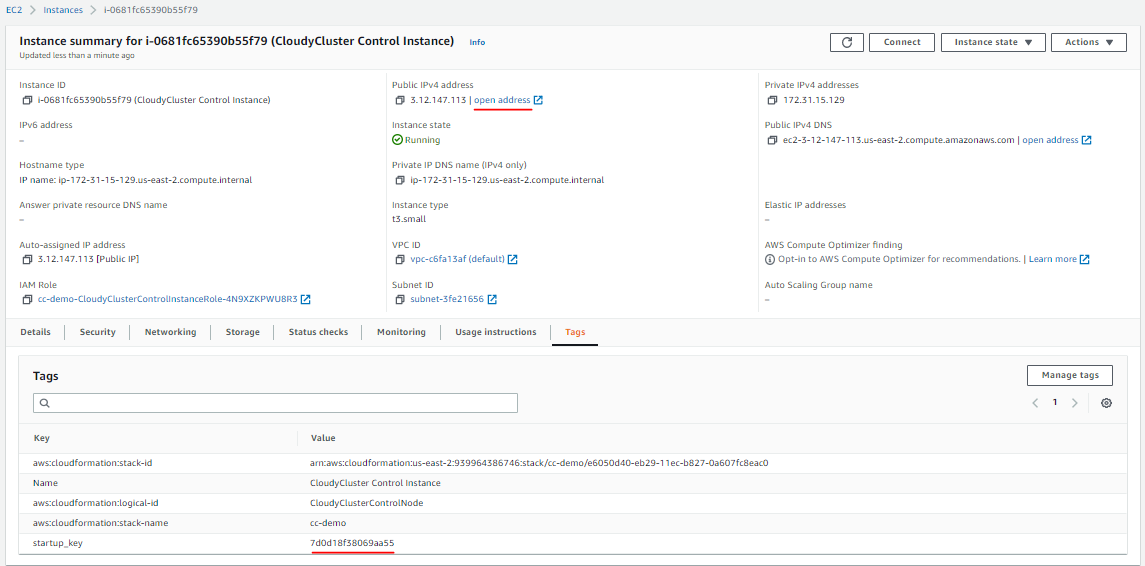Image resolution: width=1145 pixels, height=566 pixels.
Task: Open address link next to Public DNS
Action: tap(1050, 140)
